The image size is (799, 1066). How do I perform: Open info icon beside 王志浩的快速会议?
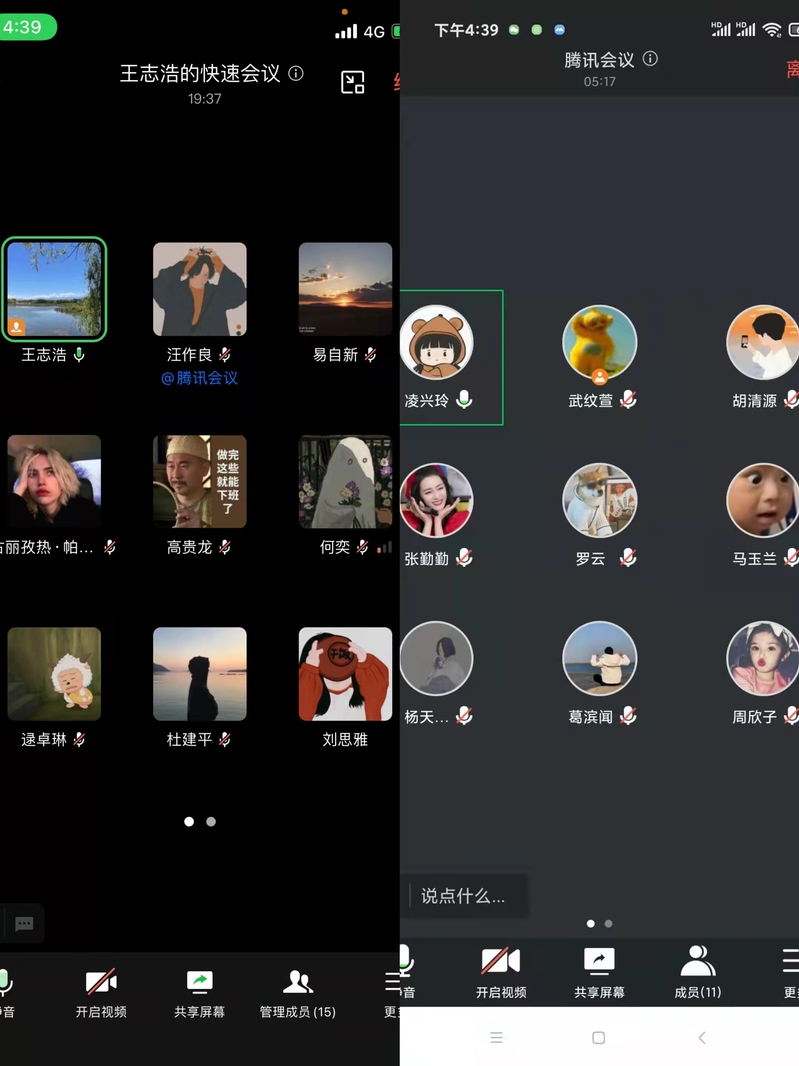[296, 73]
